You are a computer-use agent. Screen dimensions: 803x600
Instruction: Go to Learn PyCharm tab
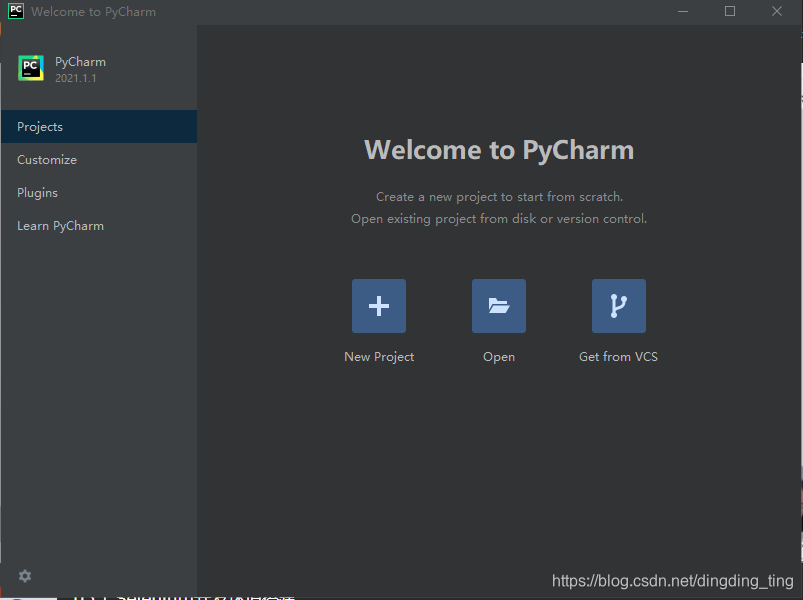pos(99,226)
